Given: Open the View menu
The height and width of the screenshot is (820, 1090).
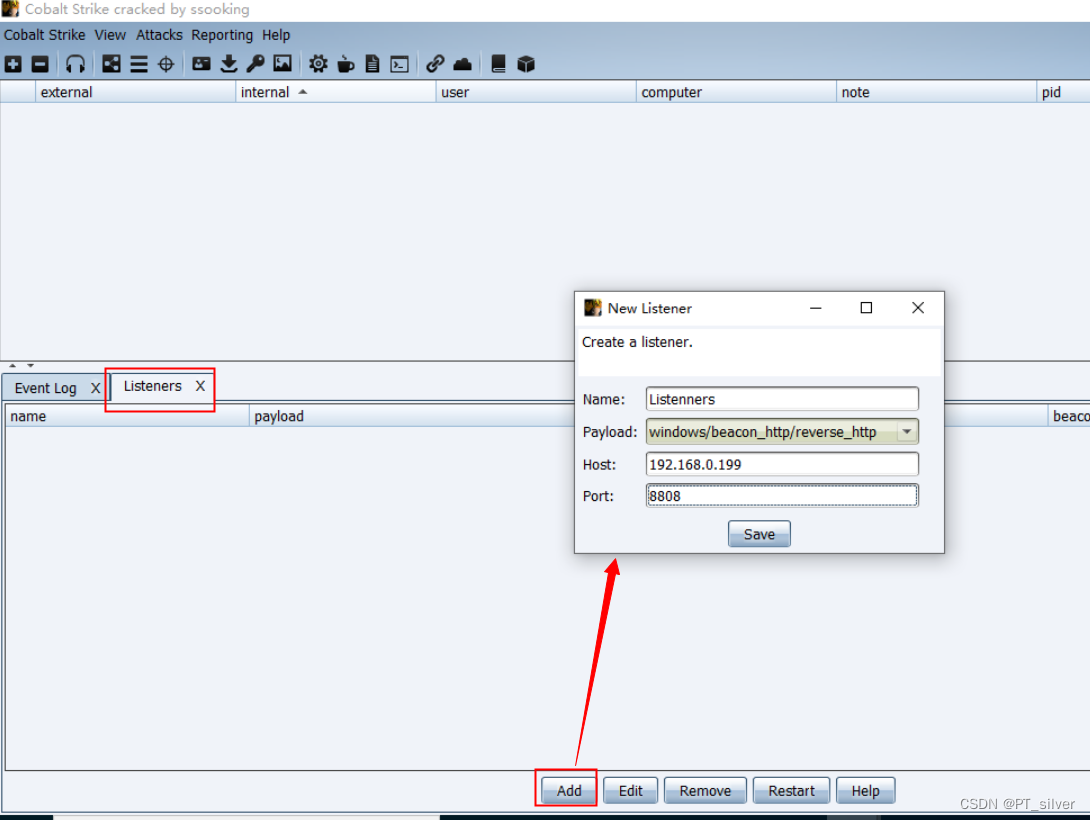Looking at the screenshot, I should [x=110, y=35].
